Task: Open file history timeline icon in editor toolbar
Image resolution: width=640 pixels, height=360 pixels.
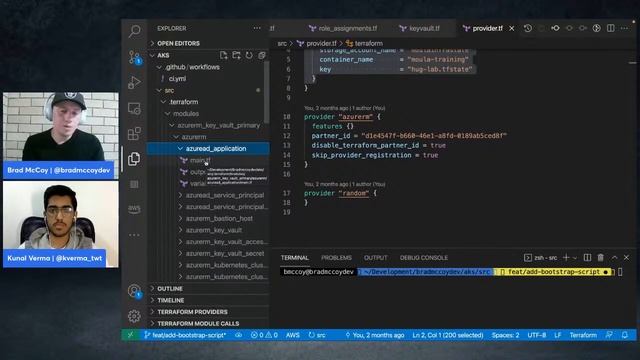Action: [528, 28]
